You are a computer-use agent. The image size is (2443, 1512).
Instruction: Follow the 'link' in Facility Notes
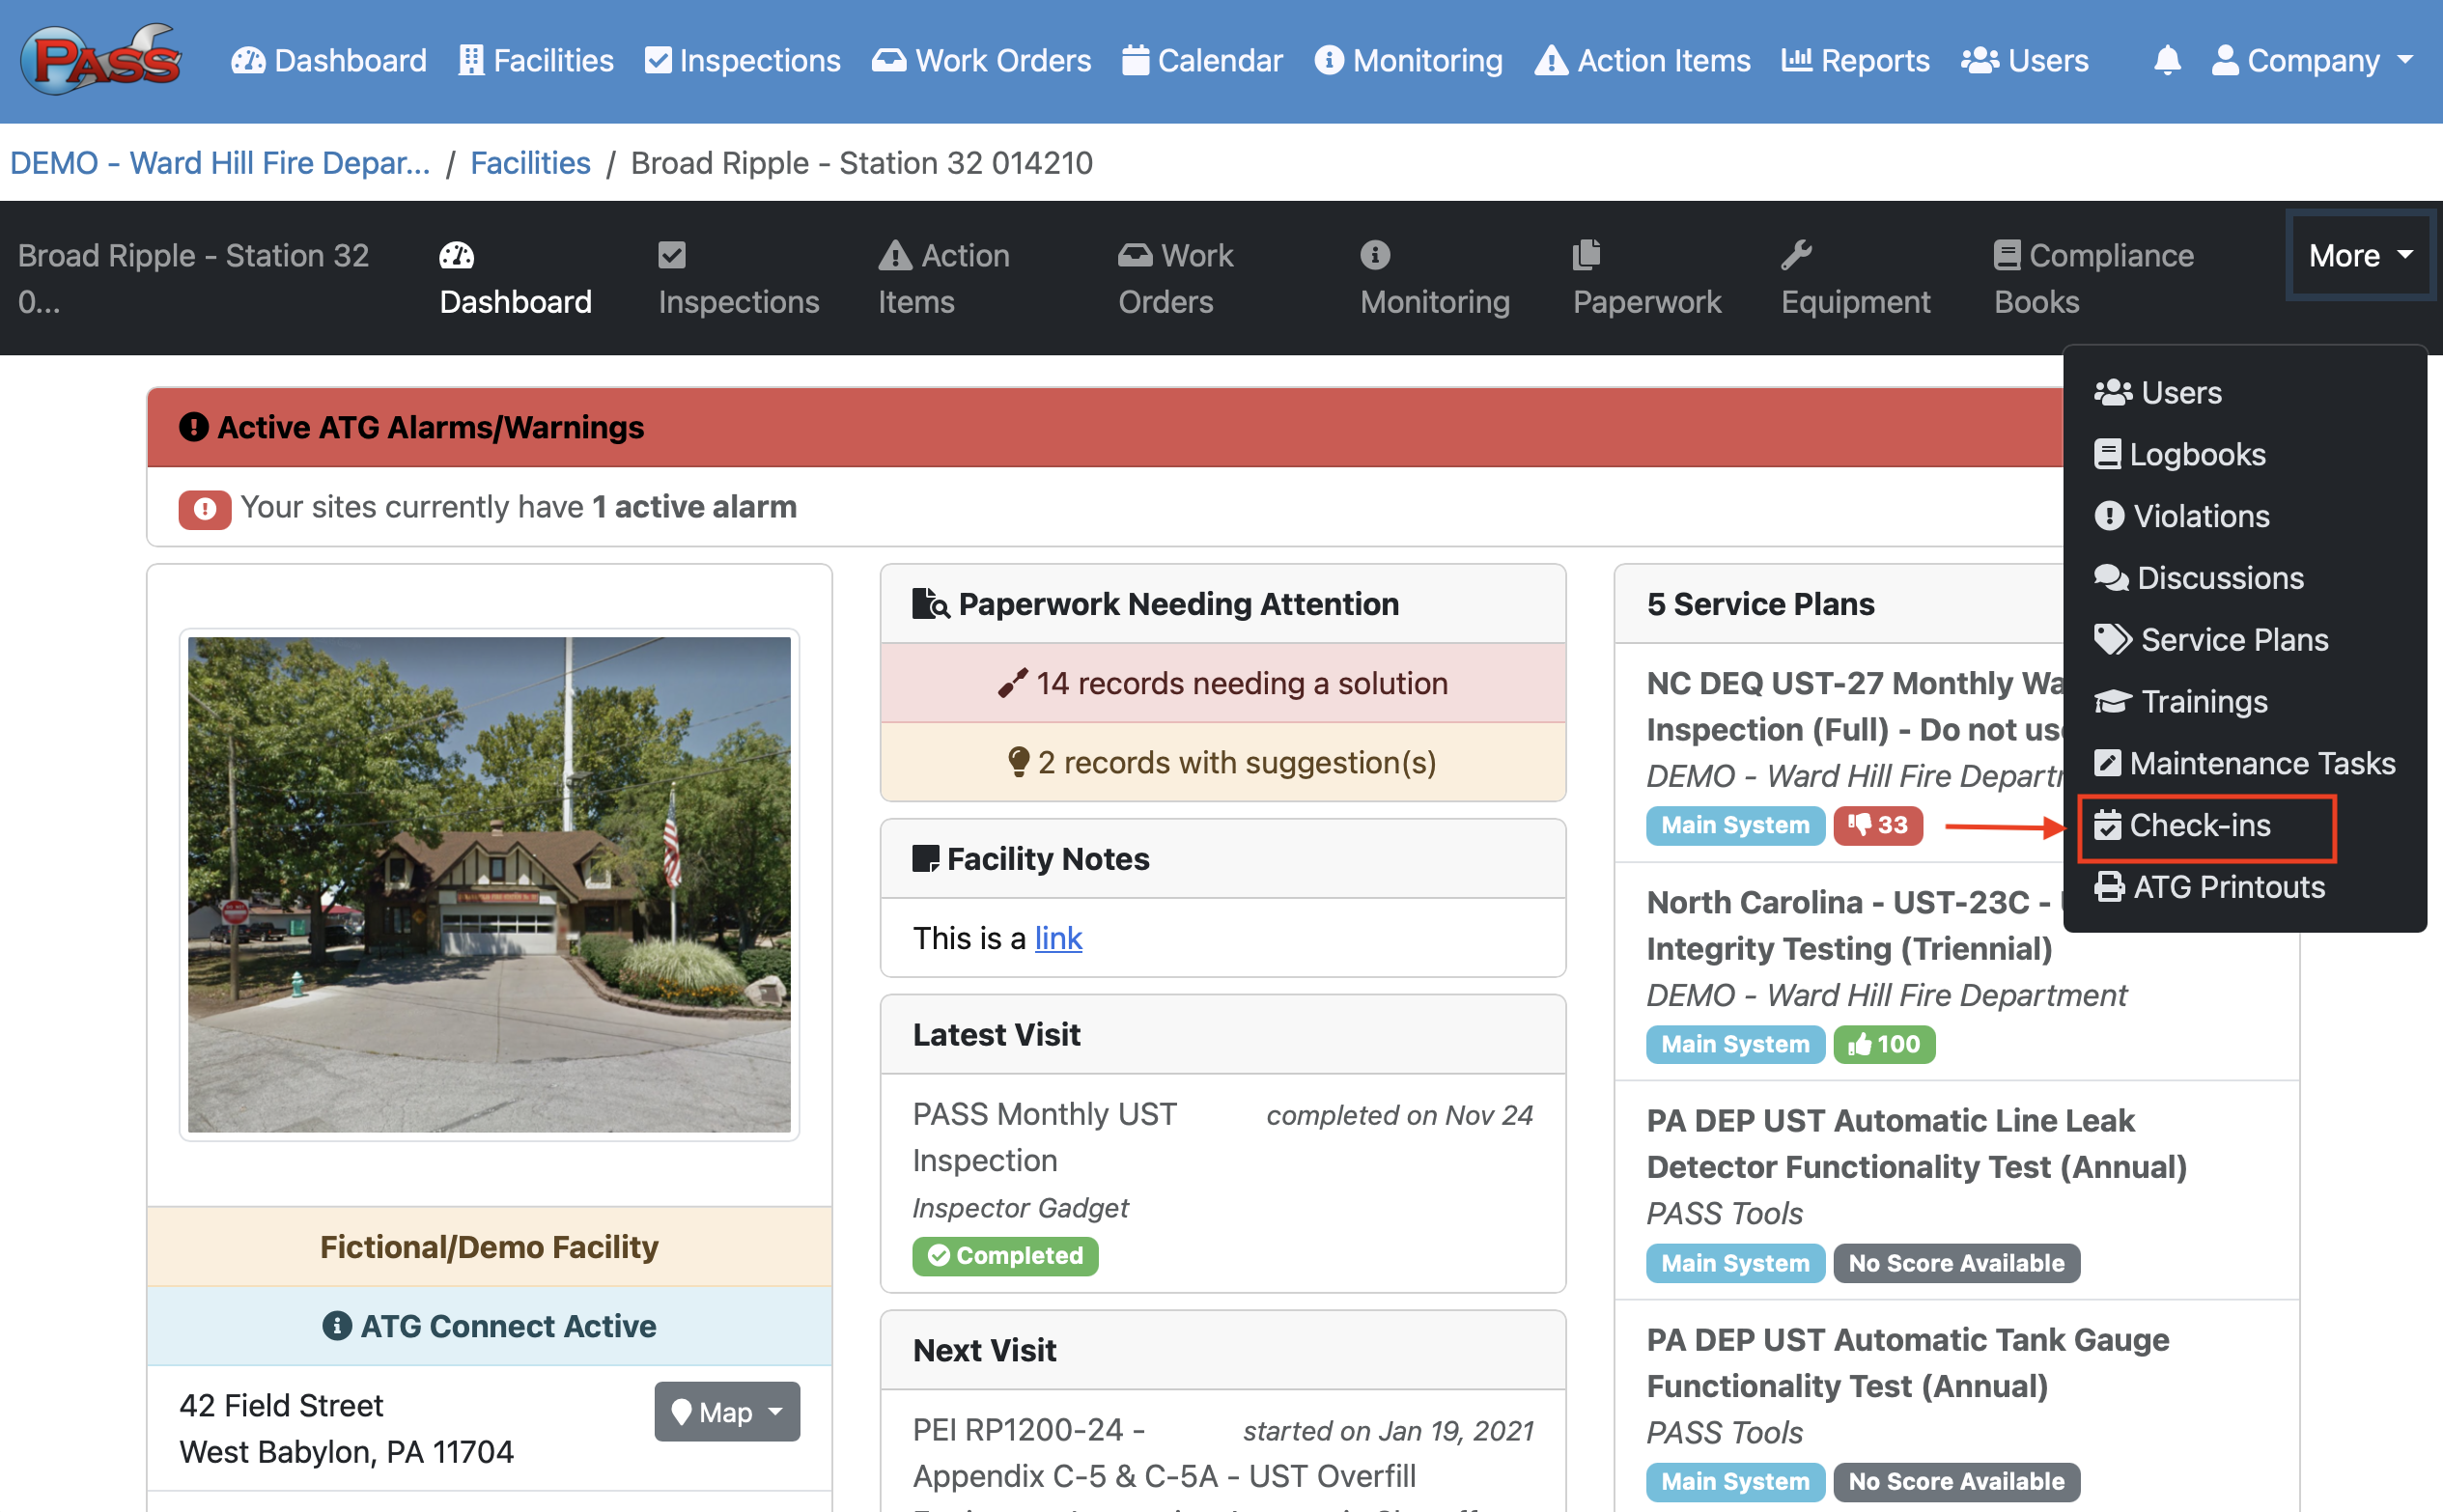click(x=1057, y=938)
